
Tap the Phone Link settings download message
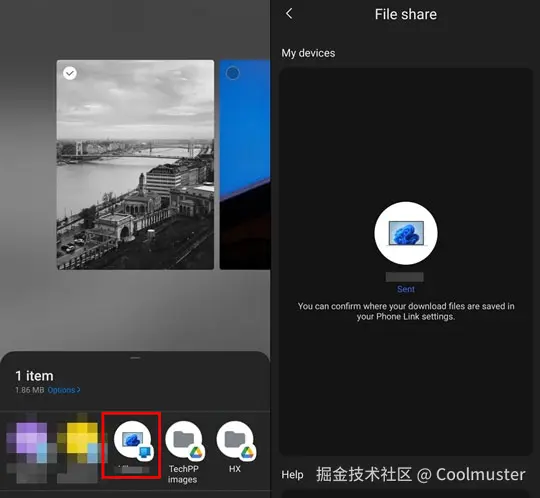406,311
